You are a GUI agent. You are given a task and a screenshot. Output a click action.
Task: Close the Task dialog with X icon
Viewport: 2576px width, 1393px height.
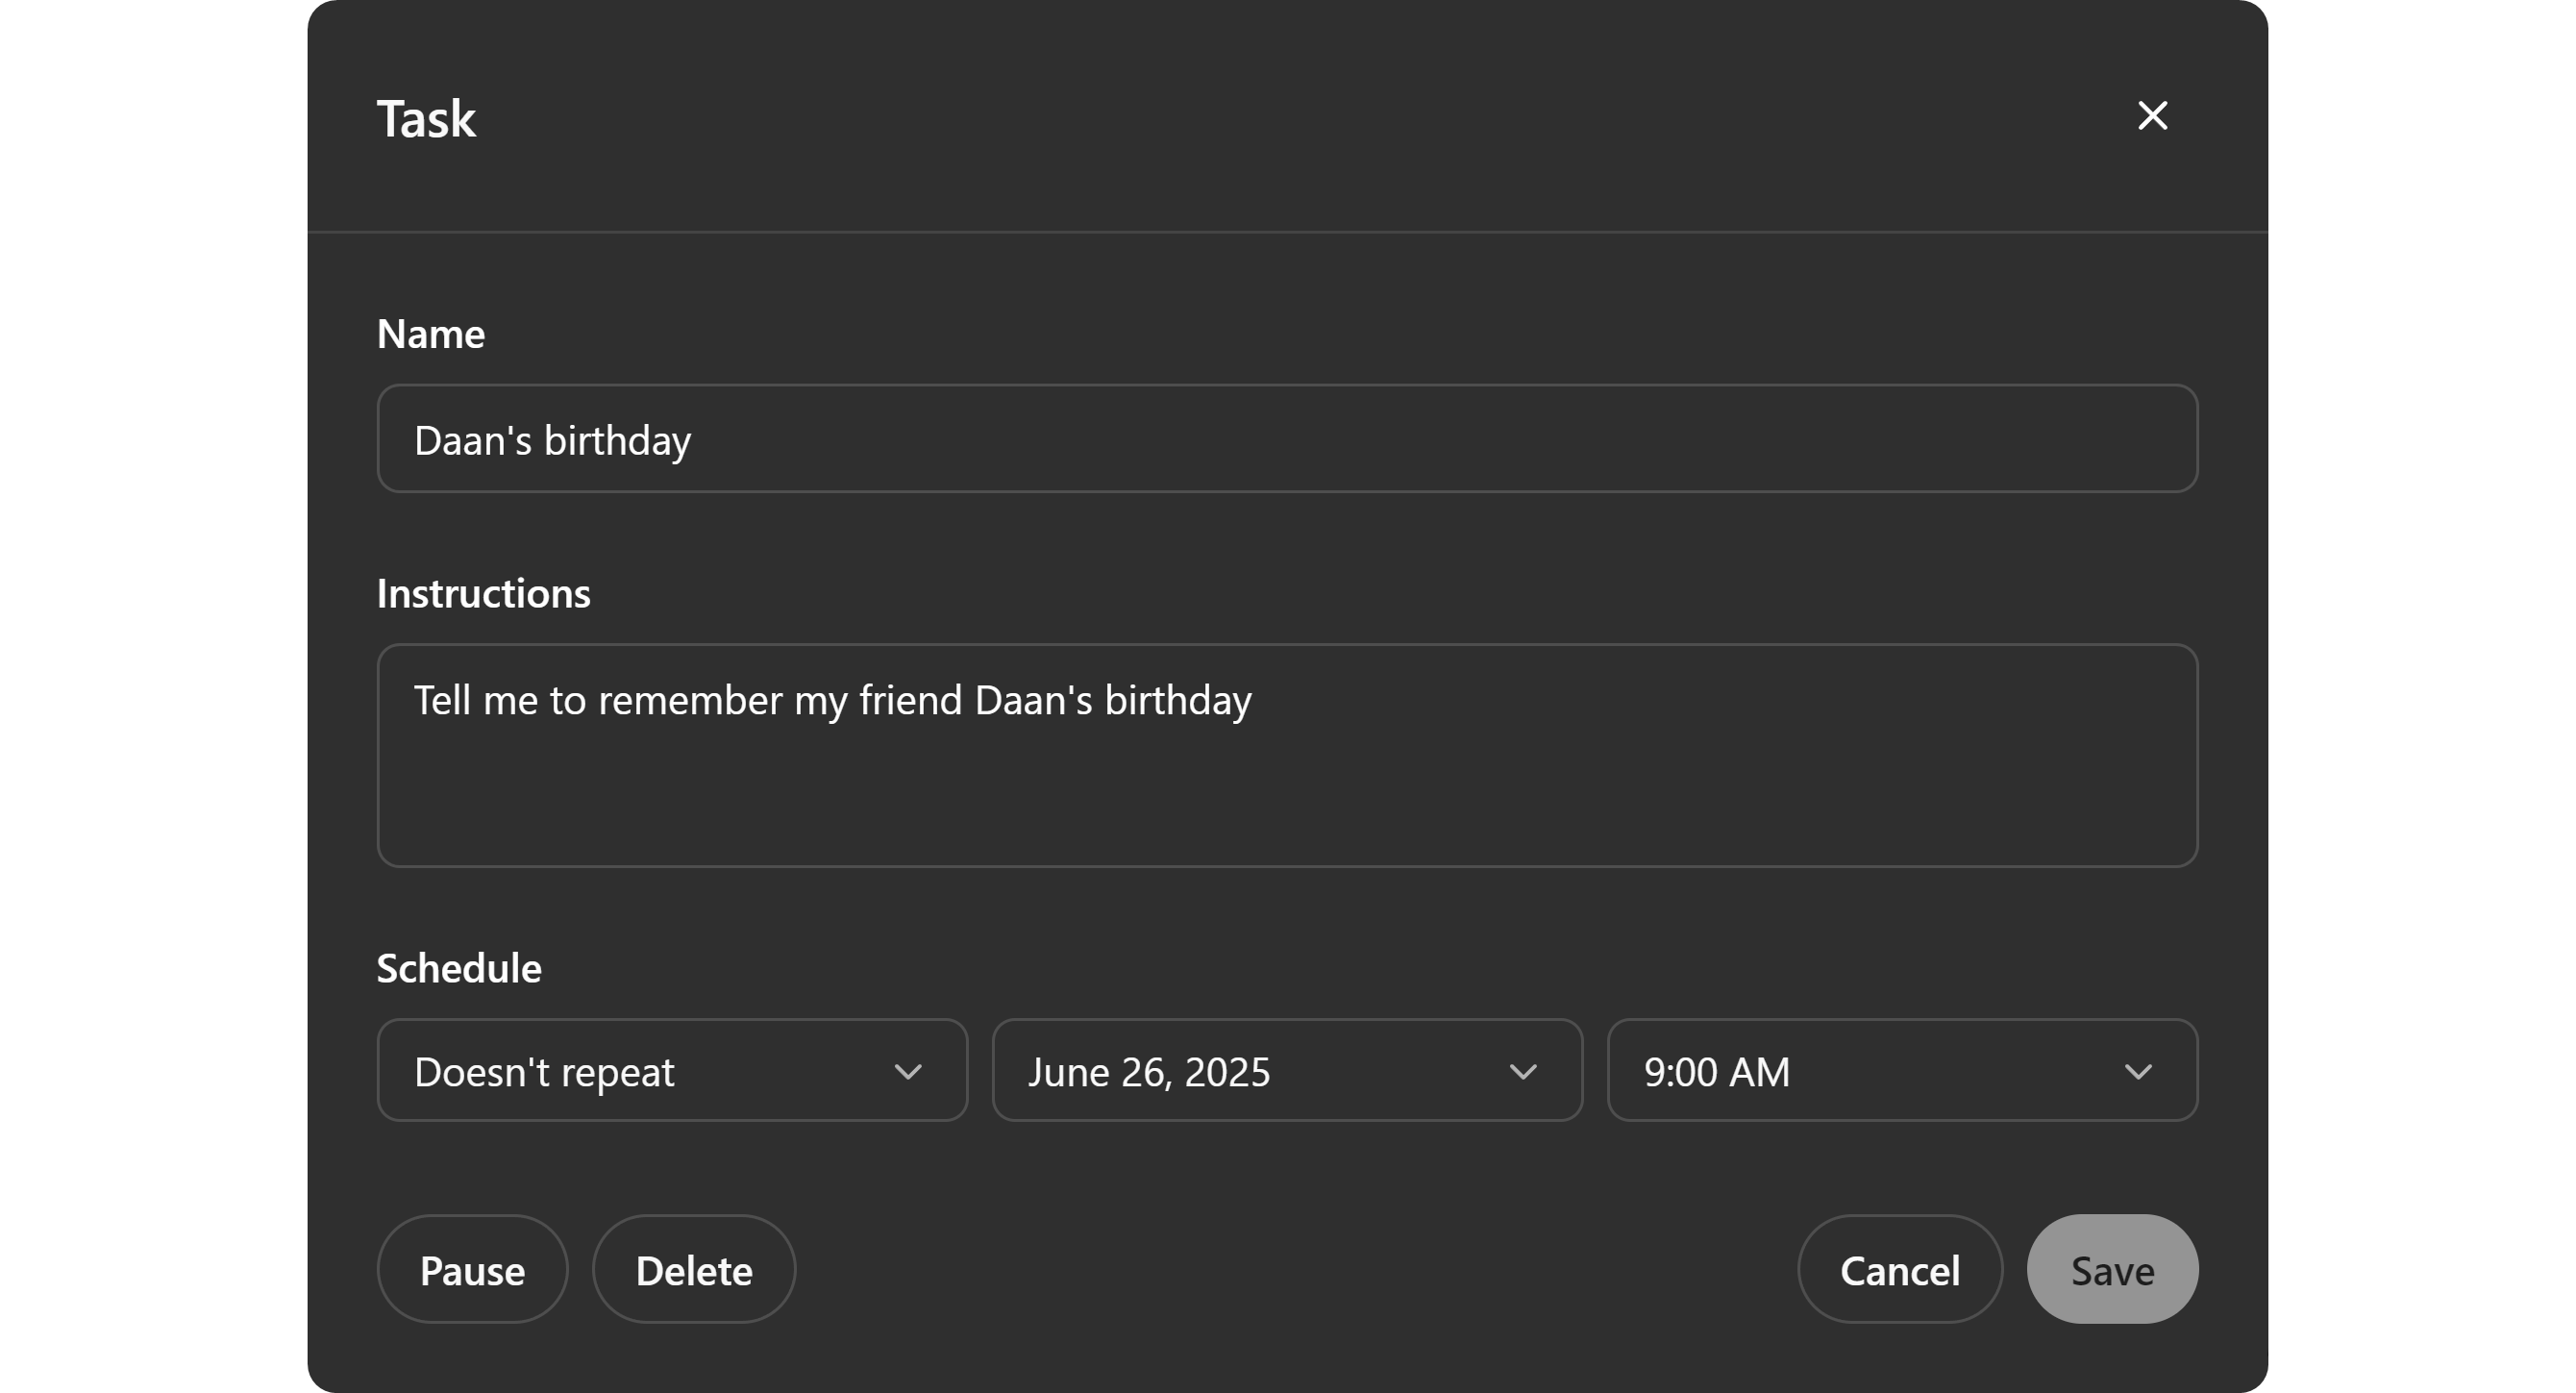point(2152,116)
